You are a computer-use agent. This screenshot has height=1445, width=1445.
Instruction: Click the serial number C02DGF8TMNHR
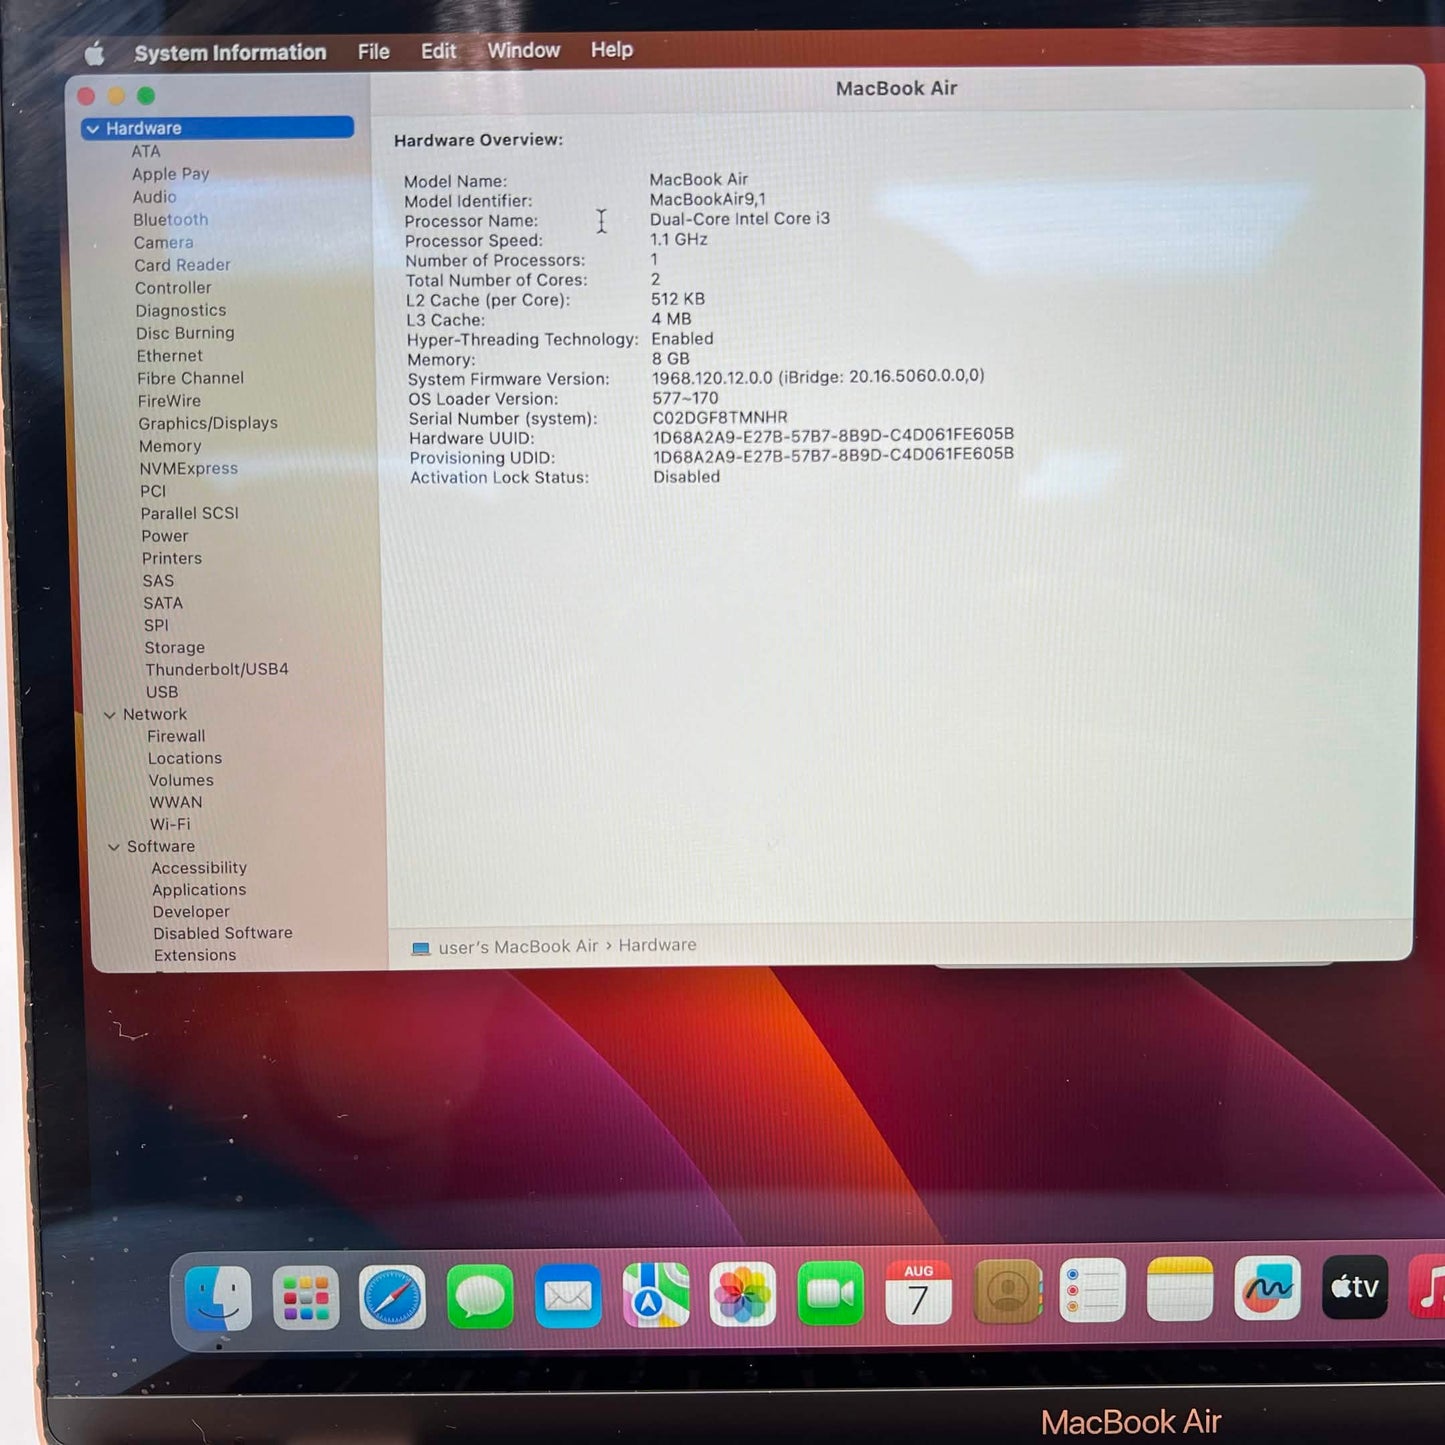coord(720,417)
